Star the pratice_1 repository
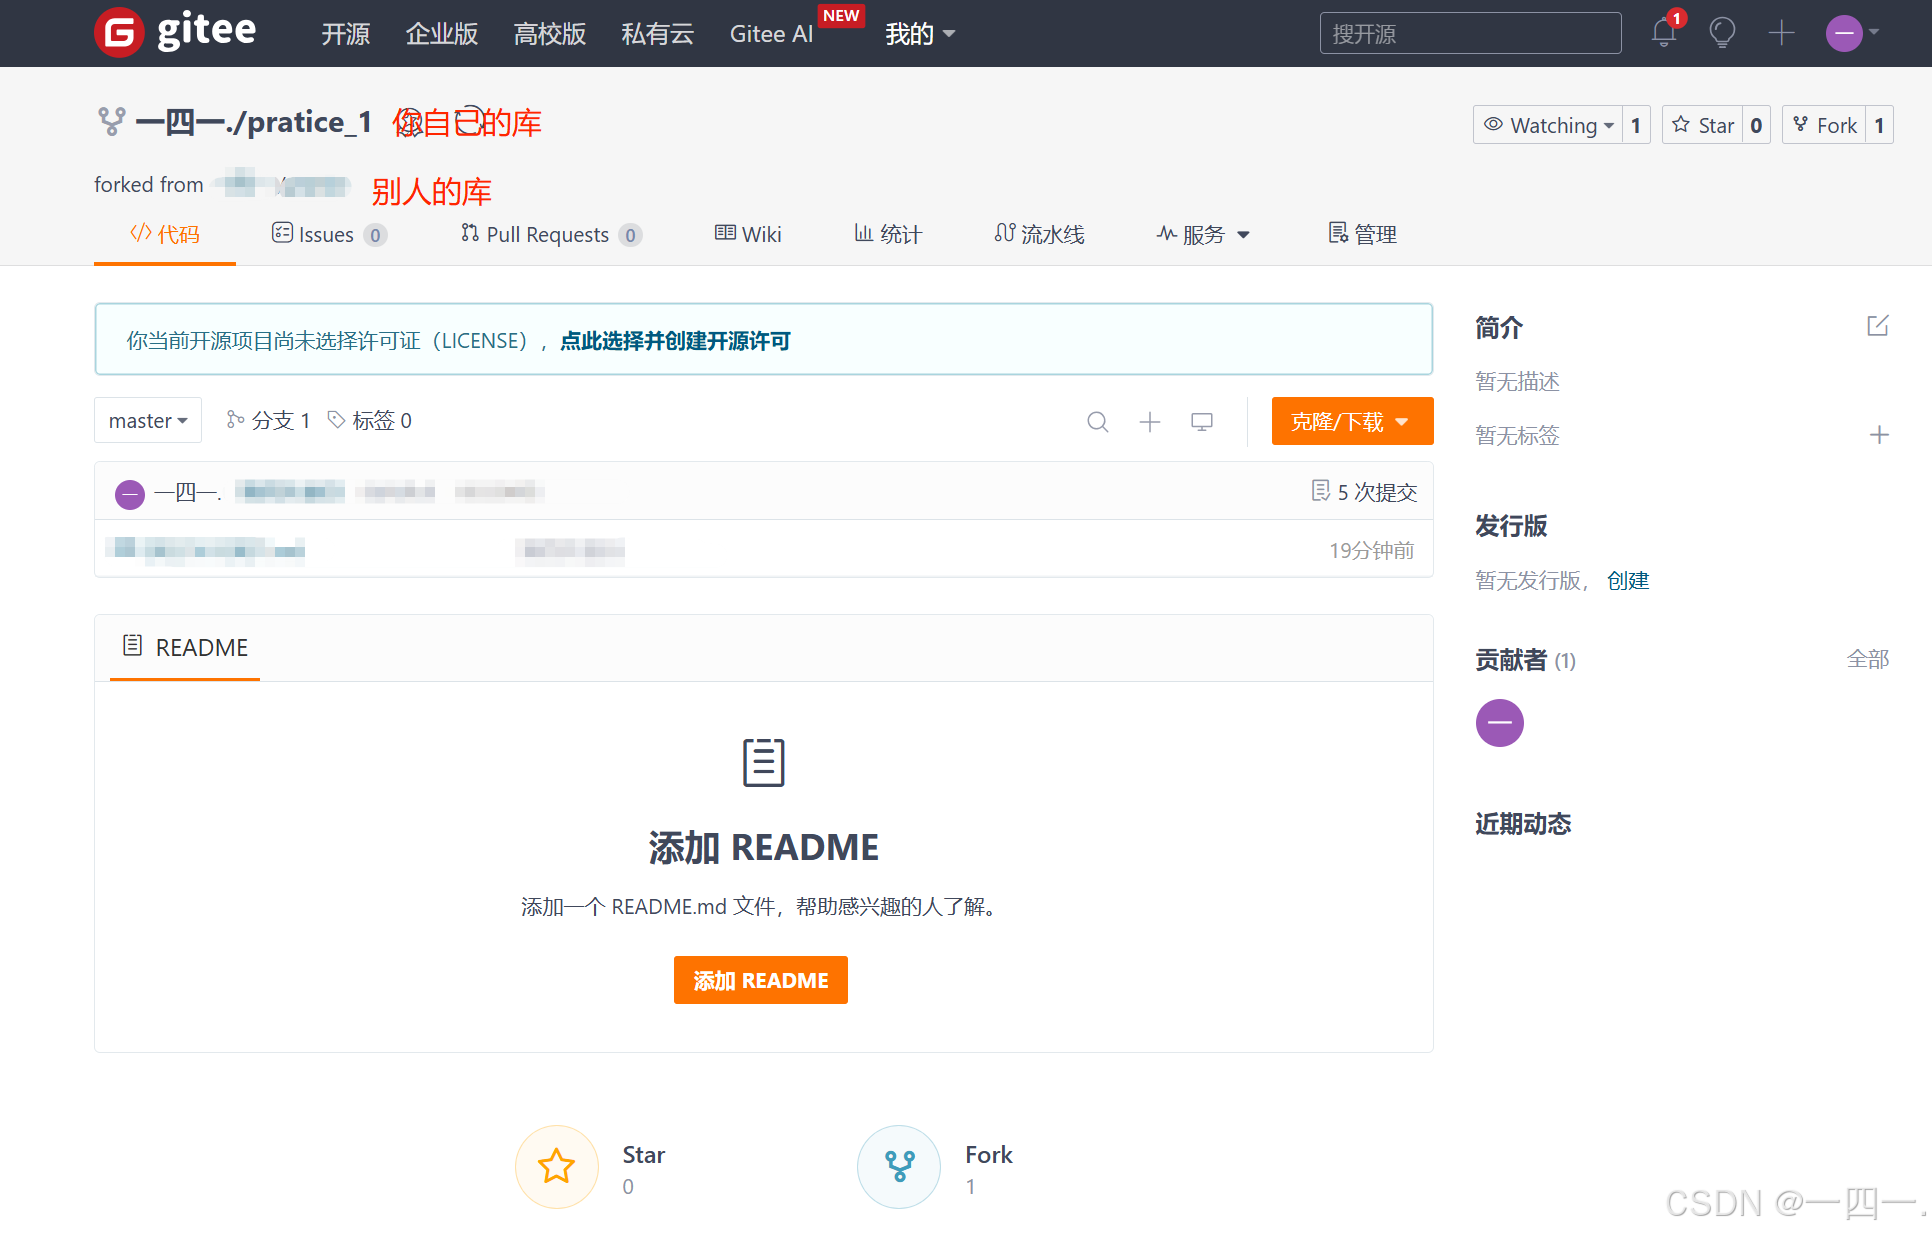The image size is (1932, 1235). [1704, 125]
